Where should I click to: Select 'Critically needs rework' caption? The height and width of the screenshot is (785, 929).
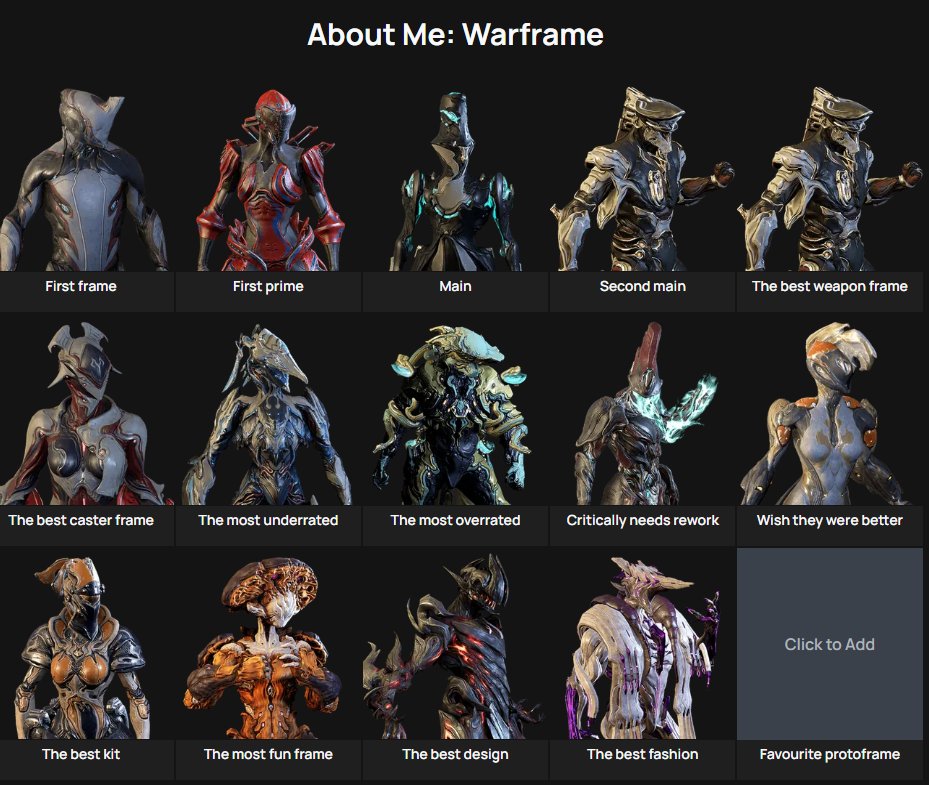[642, 520]
